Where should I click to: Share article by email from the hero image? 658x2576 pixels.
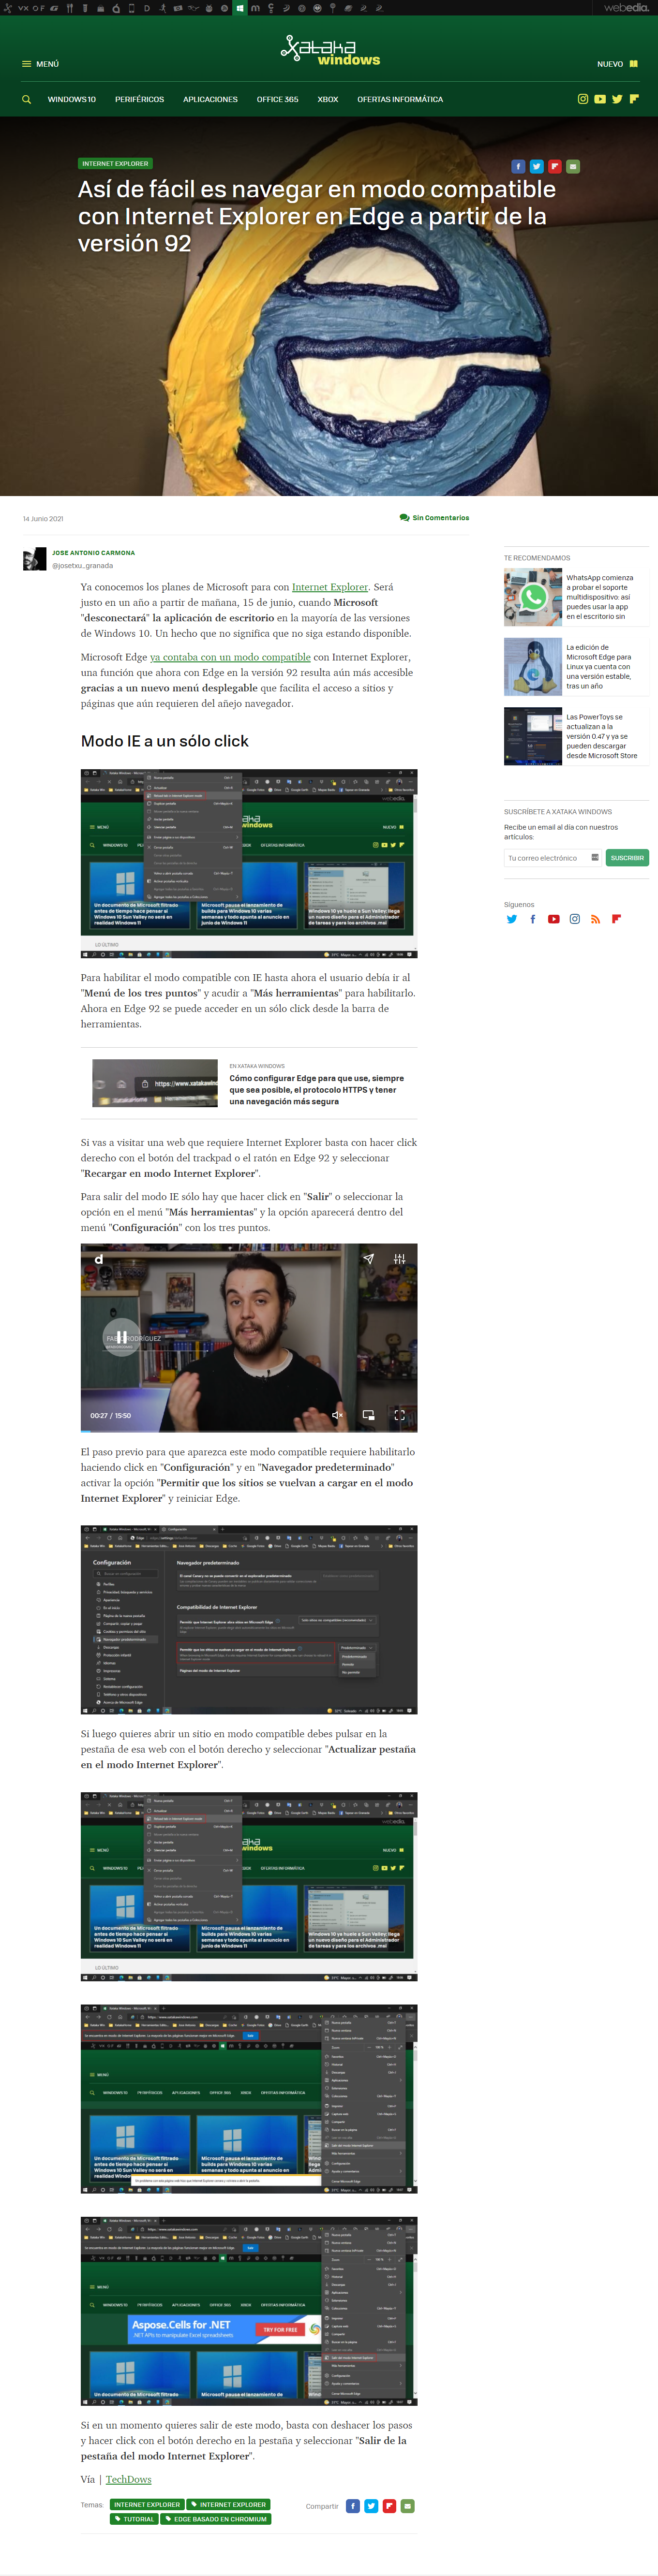[x=572, y=166]
